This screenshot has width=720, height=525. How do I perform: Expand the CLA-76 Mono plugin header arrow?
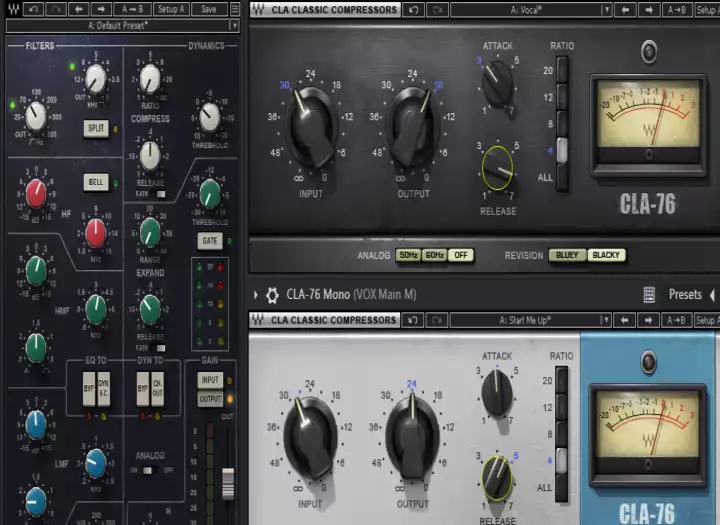tap(256, 295)
